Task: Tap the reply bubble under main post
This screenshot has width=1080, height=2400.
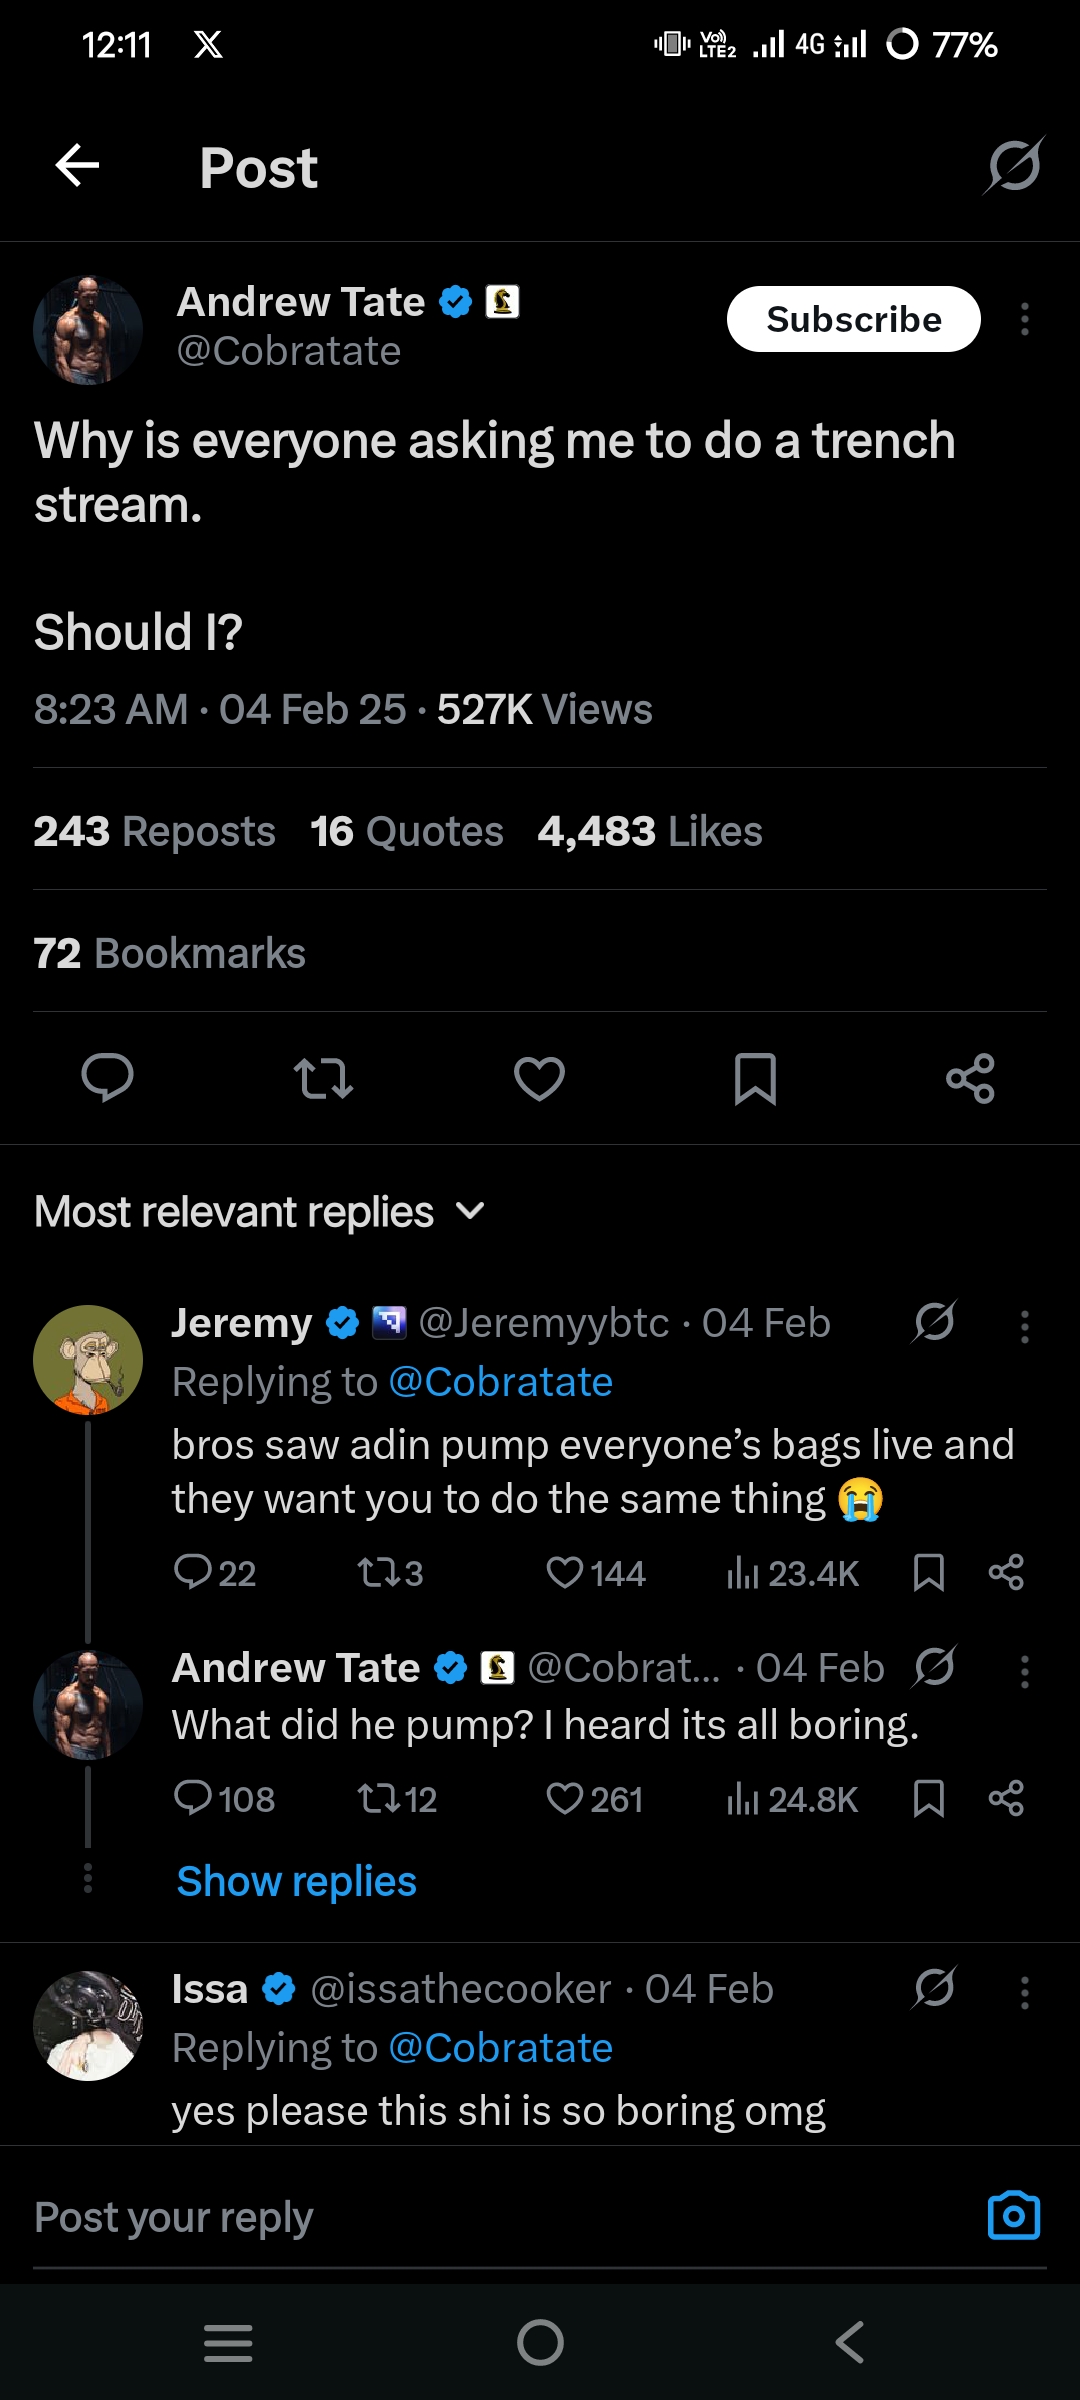Action: (107, 1078)
